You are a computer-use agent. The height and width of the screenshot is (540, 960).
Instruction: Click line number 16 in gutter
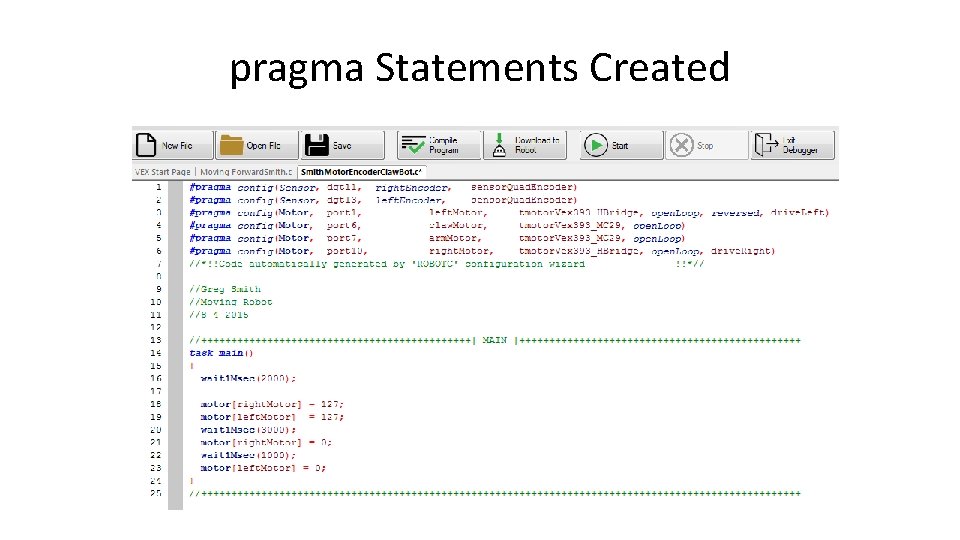point(156,378)
